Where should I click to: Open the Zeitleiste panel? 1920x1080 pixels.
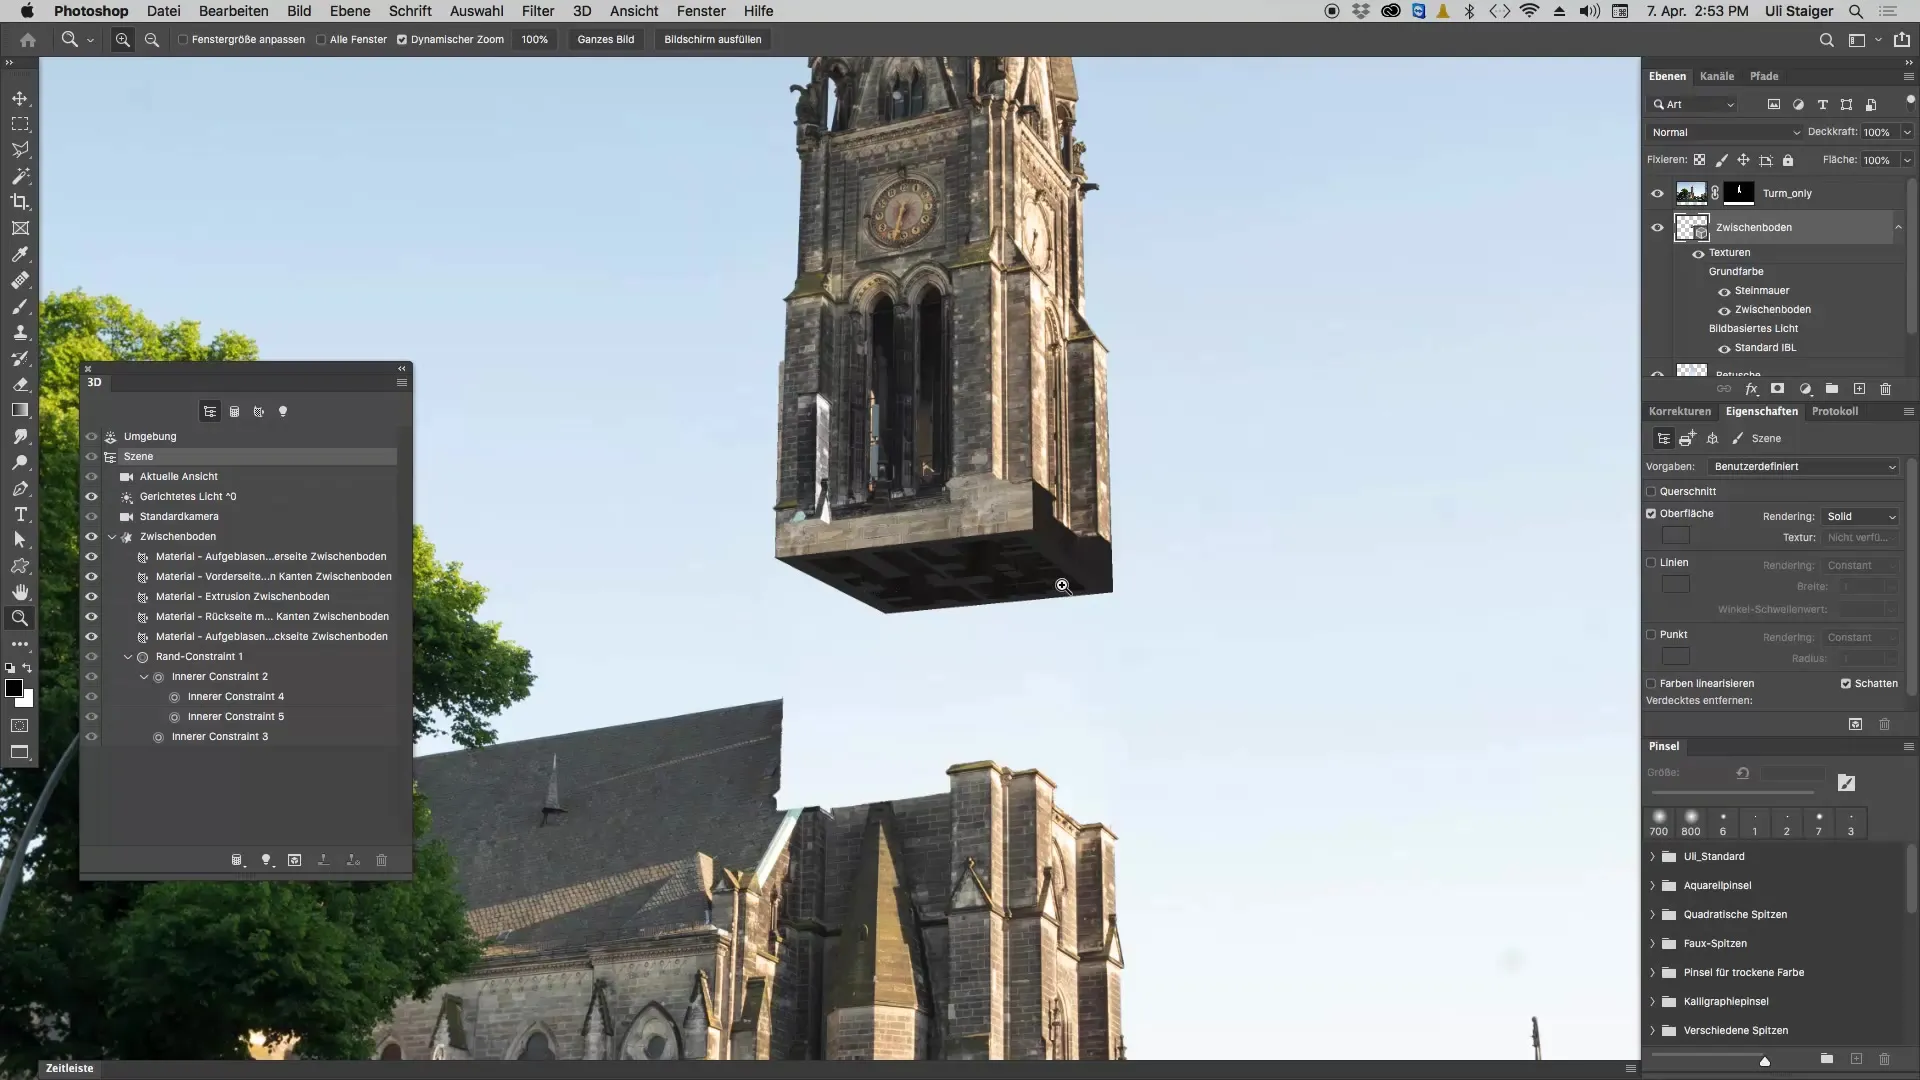click(x=69, y=1068)
